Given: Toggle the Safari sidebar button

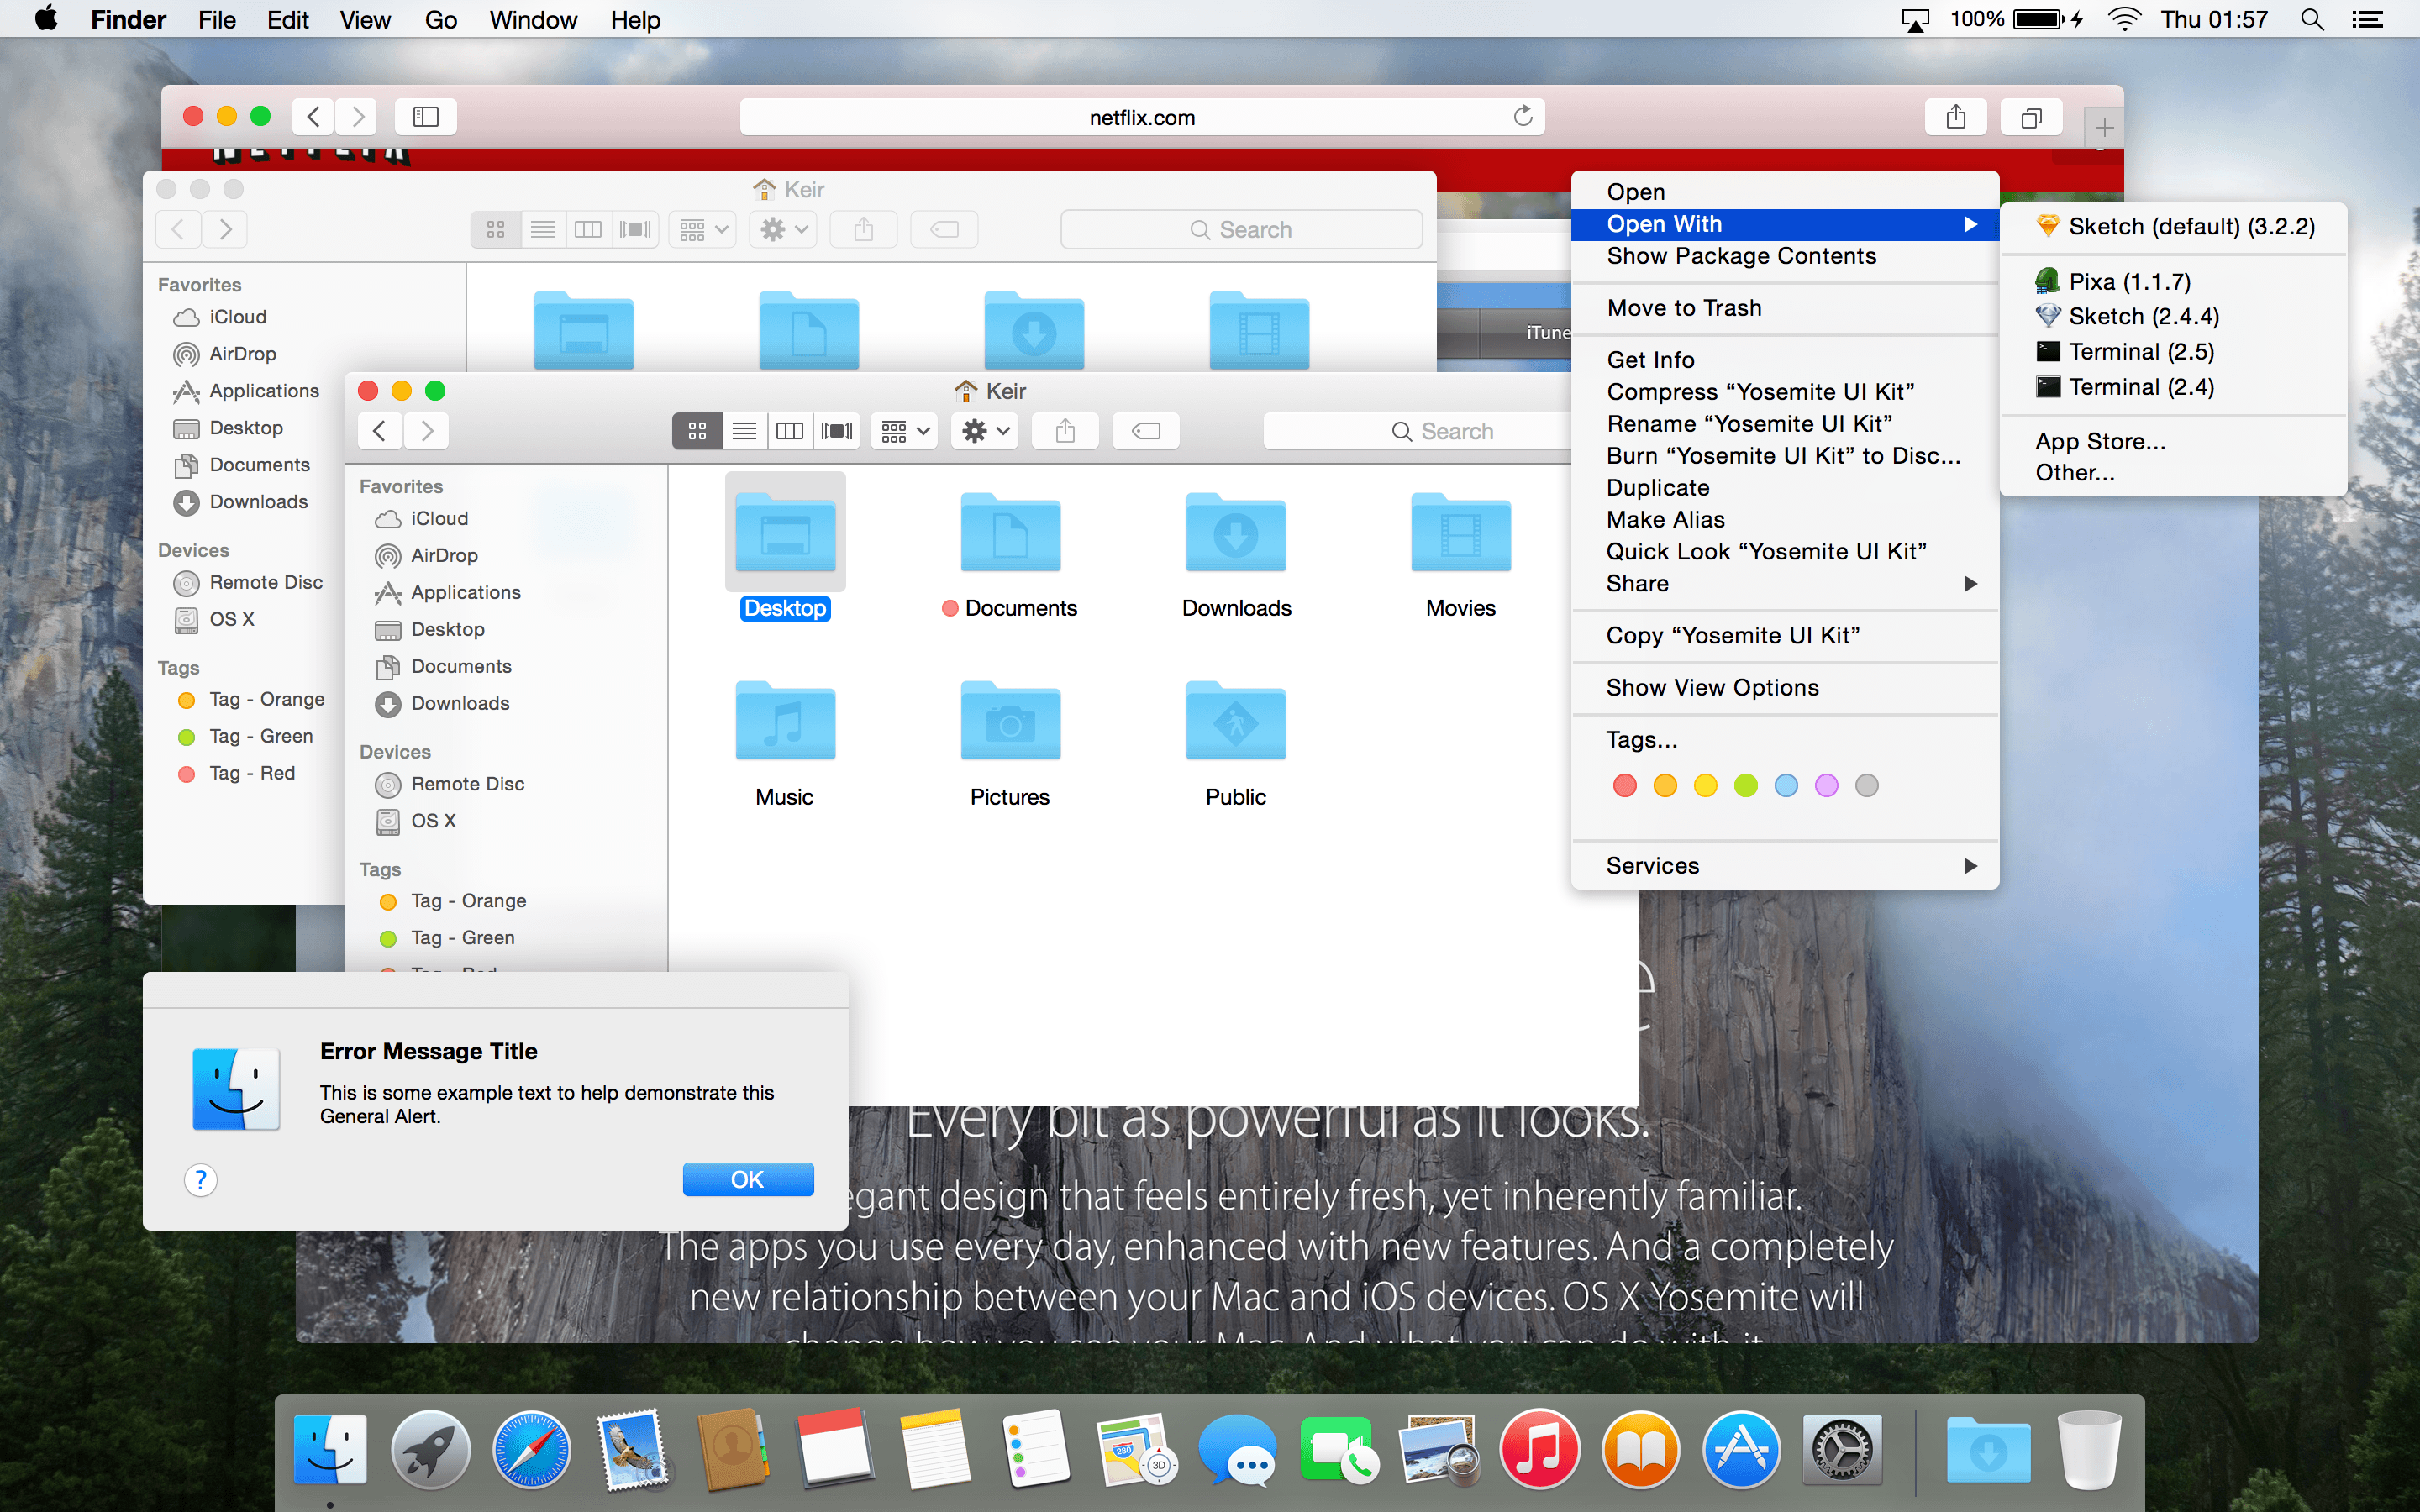Looking at the screenshot, I should click(425, 116).
